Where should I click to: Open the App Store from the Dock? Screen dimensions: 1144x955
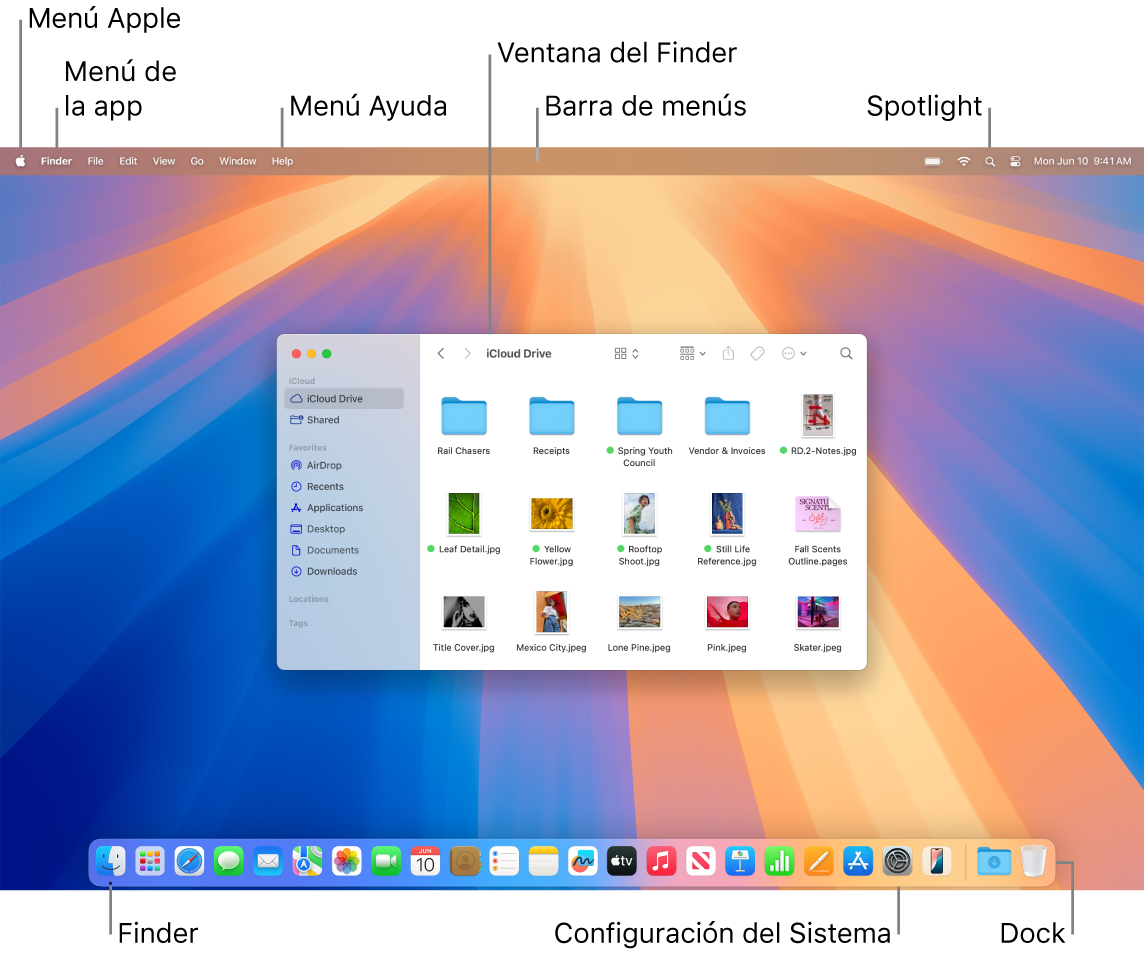click(x=858, y=861)
